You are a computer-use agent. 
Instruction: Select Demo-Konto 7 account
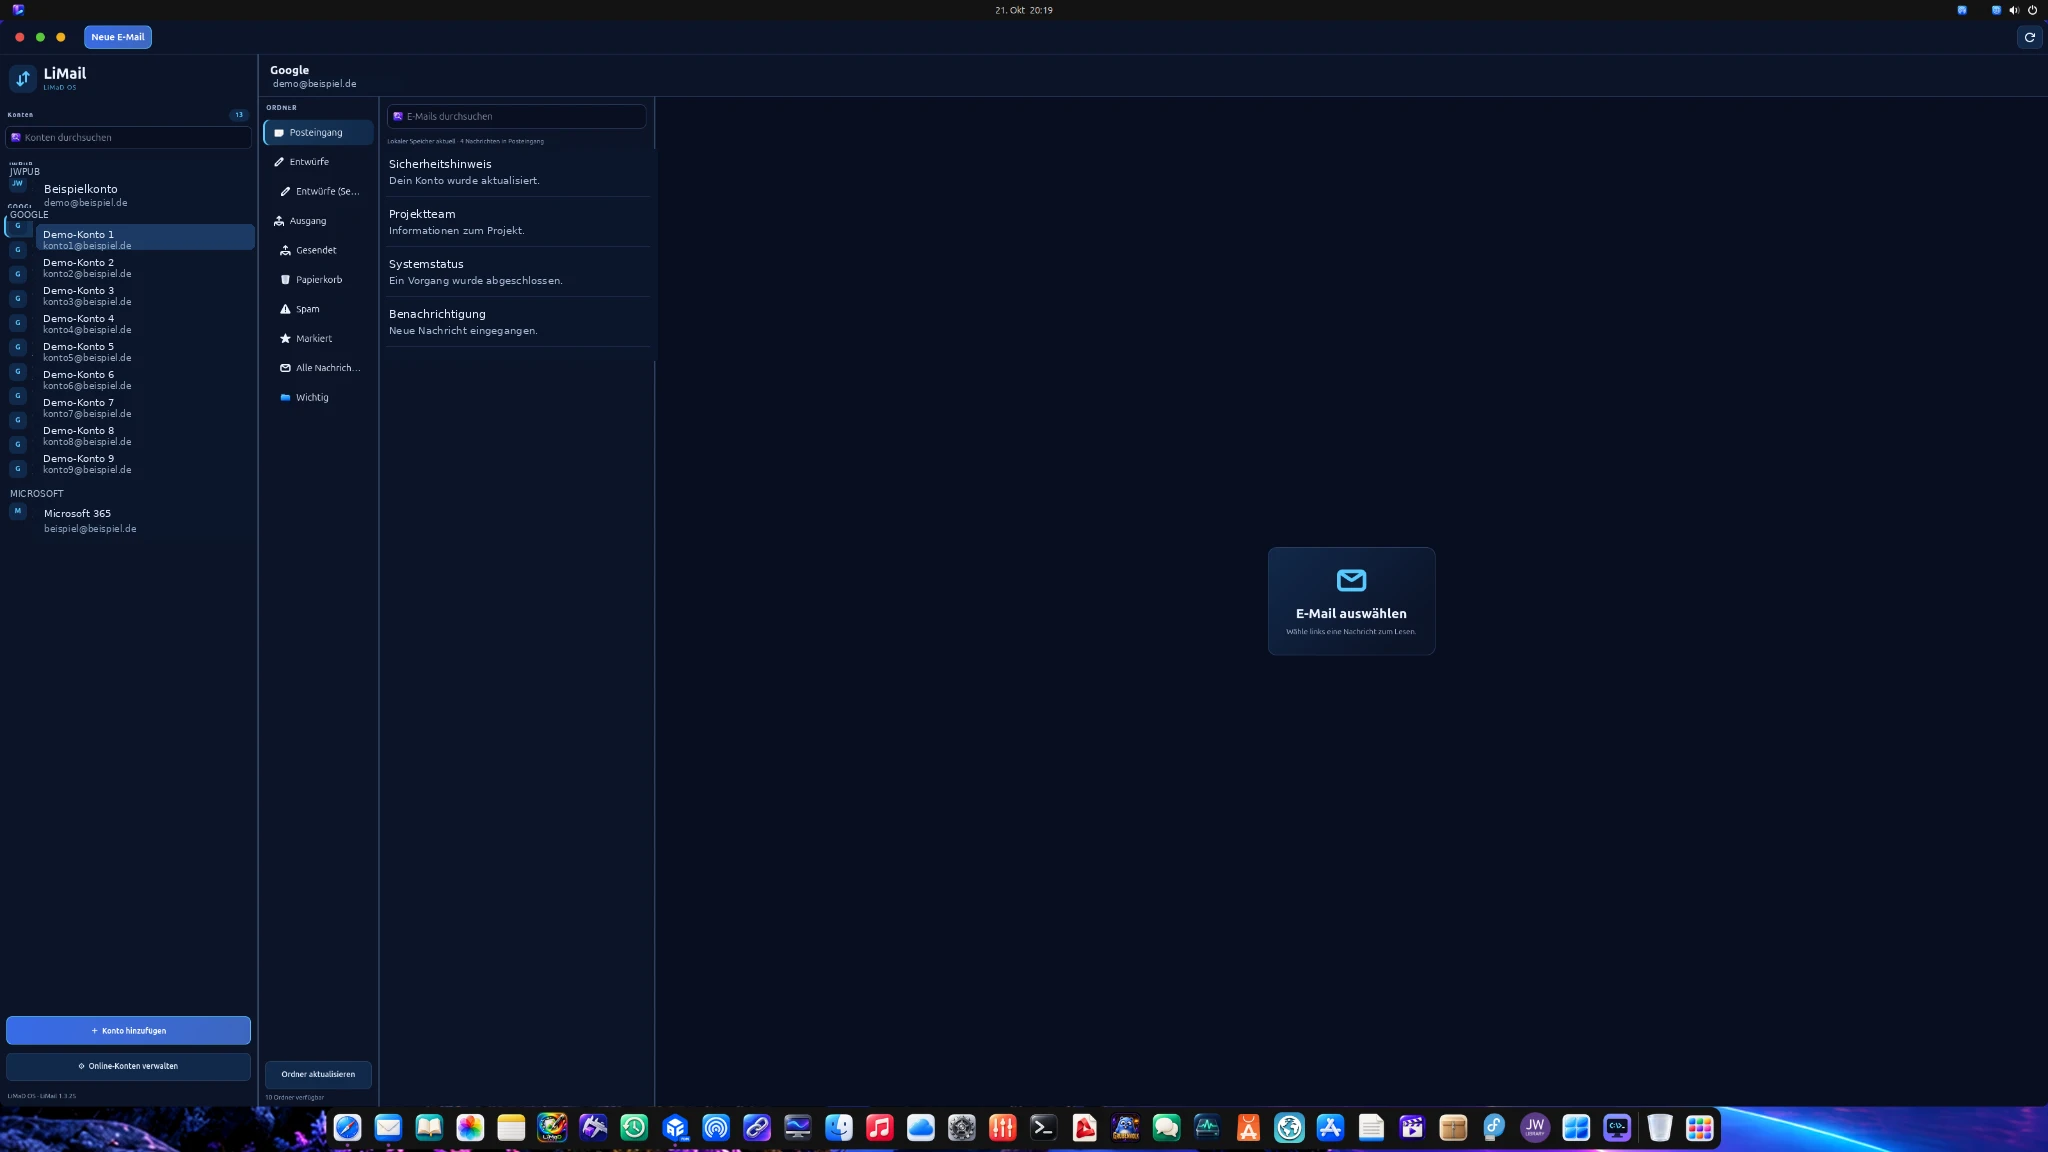[x=145, y=408]
